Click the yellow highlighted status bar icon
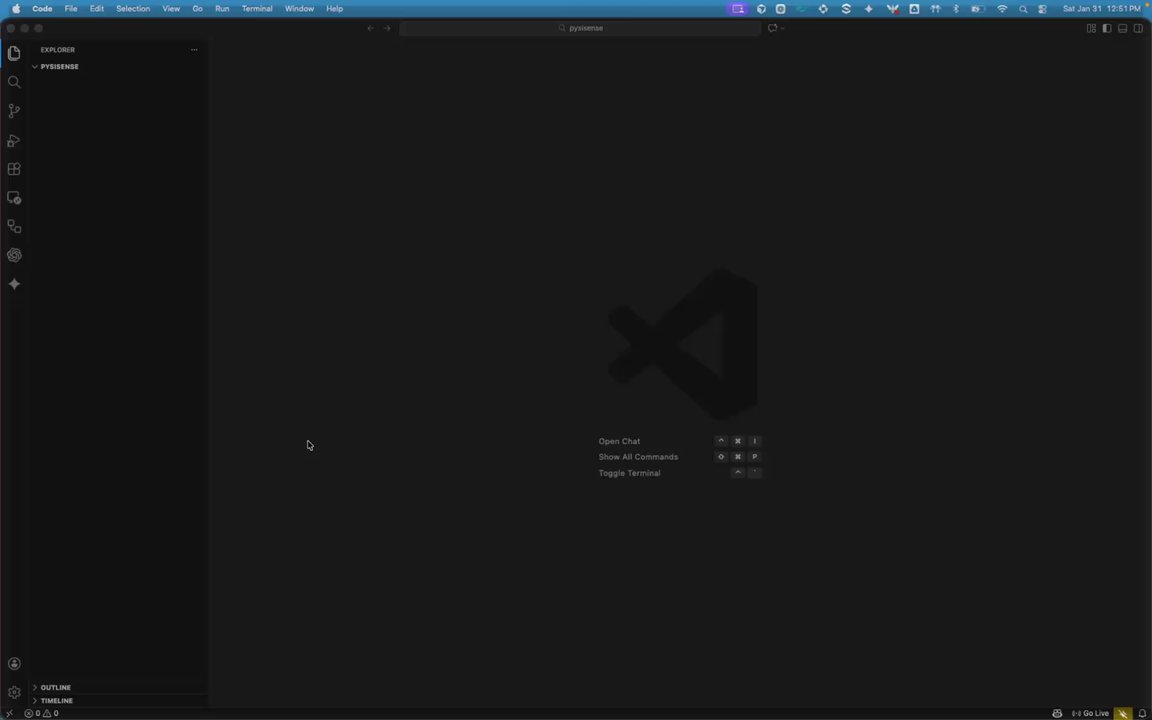The height and width of the screenshot is (720, 1152). (1123, 713)
